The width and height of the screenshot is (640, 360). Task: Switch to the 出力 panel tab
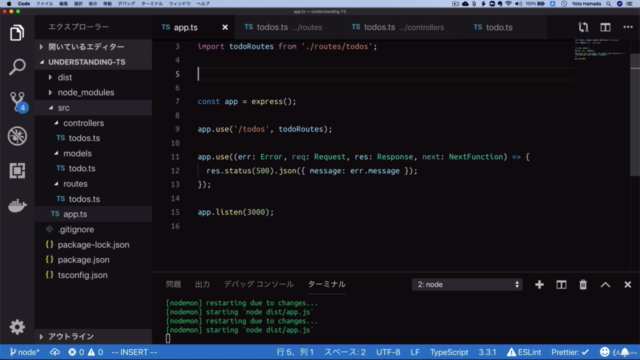click(202, 284)
